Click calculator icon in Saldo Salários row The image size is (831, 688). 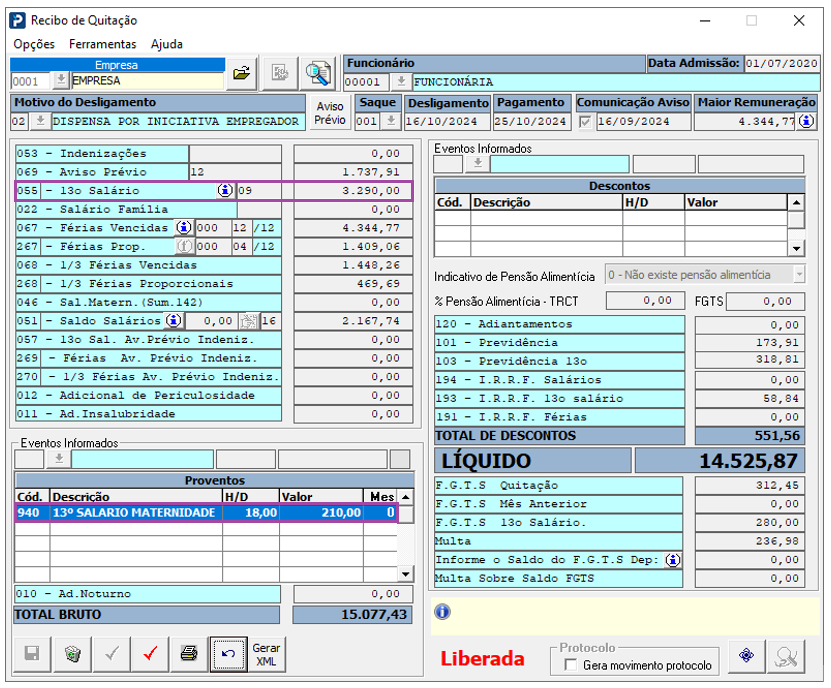coord(249,321)
